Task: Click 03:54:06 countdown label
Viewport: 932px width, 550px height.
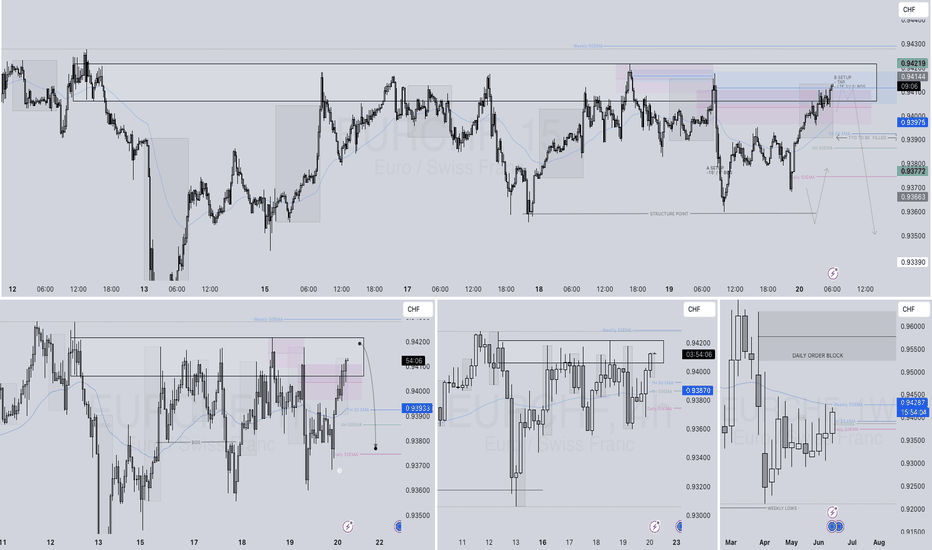Action: tap(698, 354)
